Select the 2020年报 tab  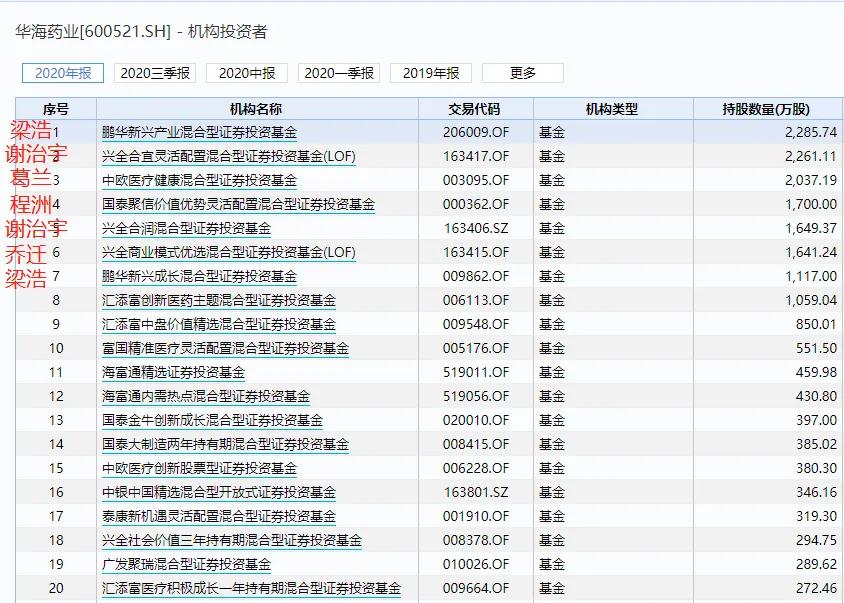pos(63,73)
